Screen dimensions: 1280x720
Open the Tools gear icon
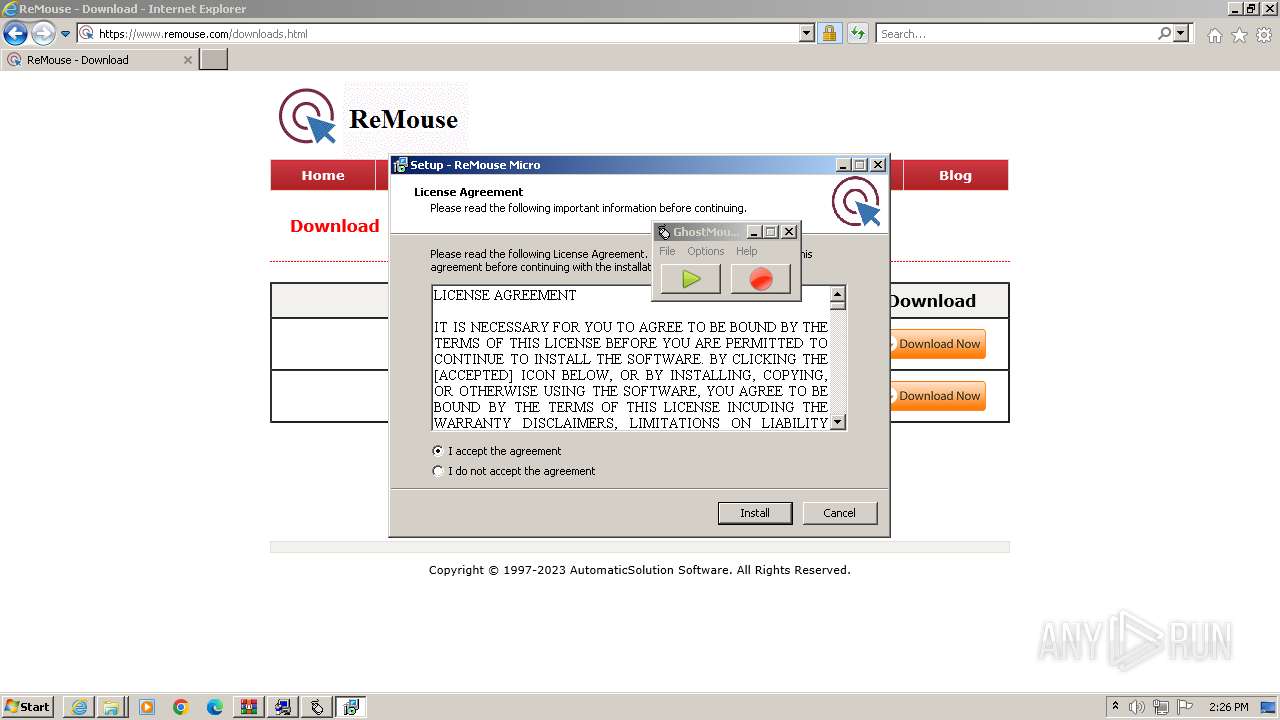[x=1264, y=35]
